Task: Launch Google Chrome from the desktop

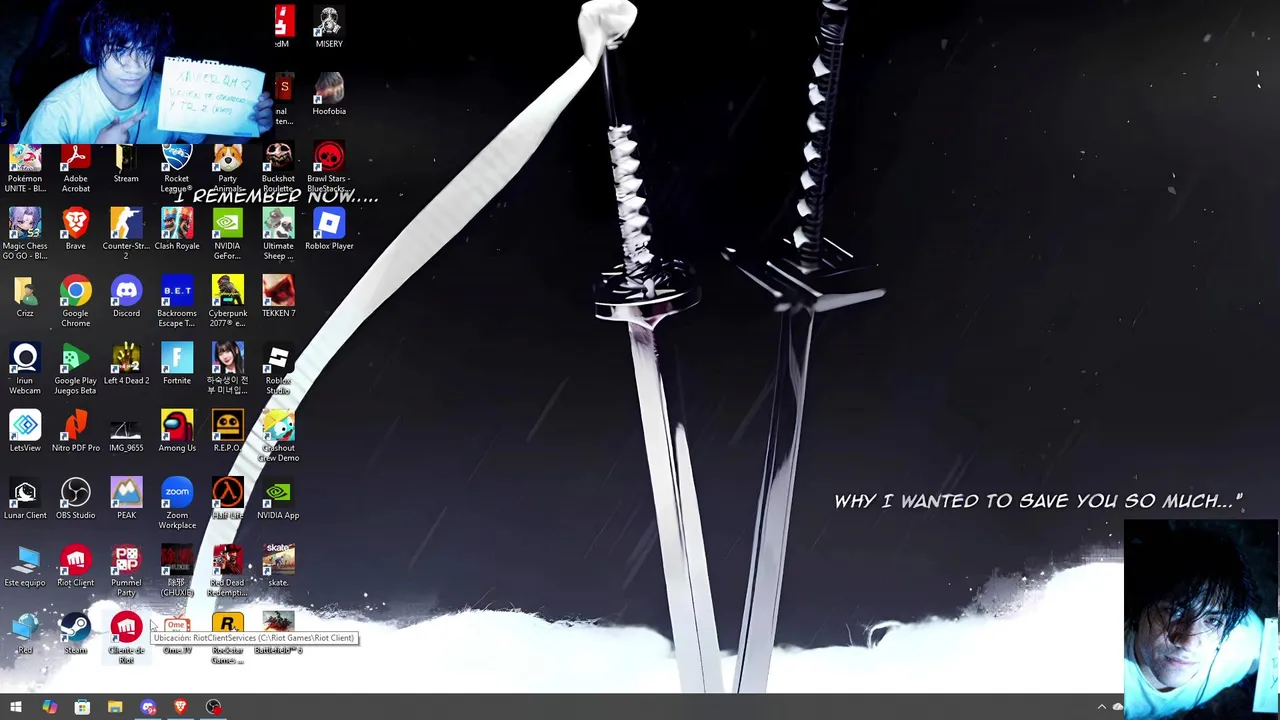Action: (x=75, y=302)
